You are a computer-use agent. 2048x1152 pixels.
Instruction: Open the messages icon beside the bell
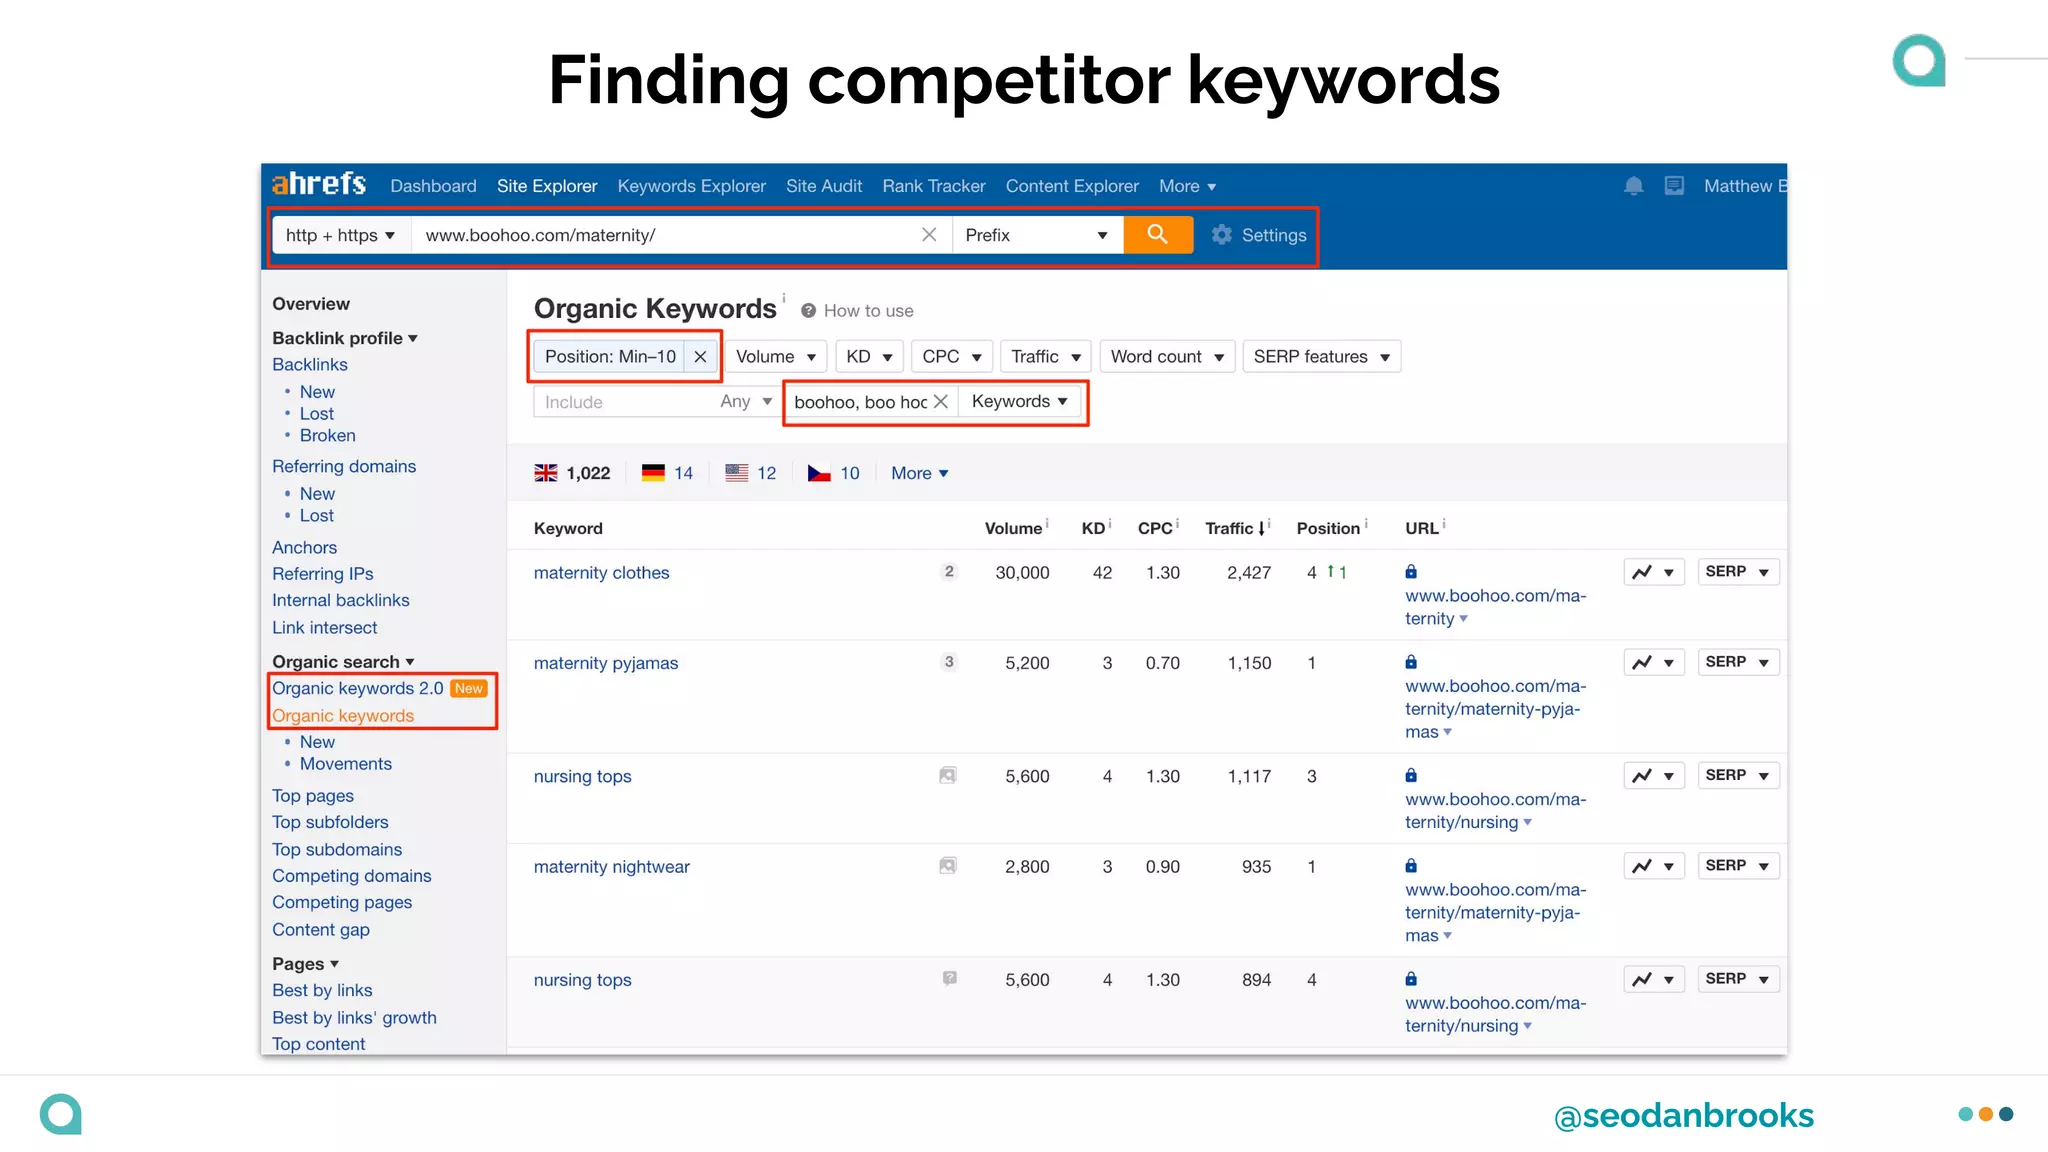(1674, 186)
